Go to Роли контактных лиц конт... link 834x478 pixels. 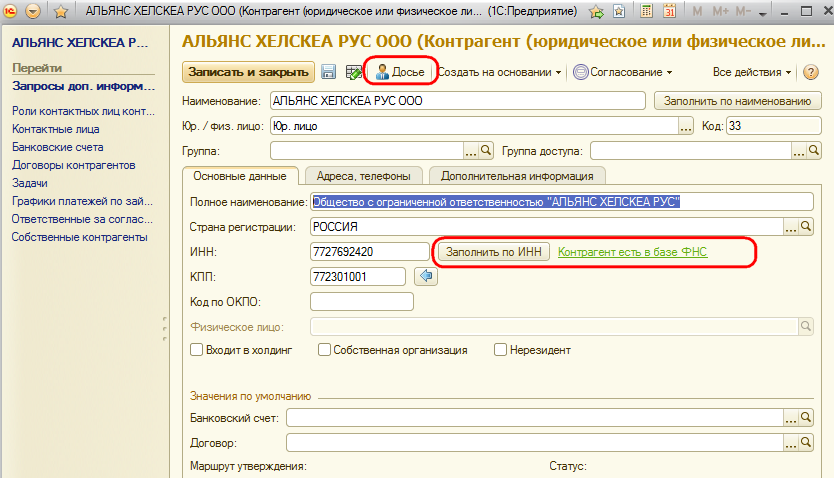tap(84, 111)
